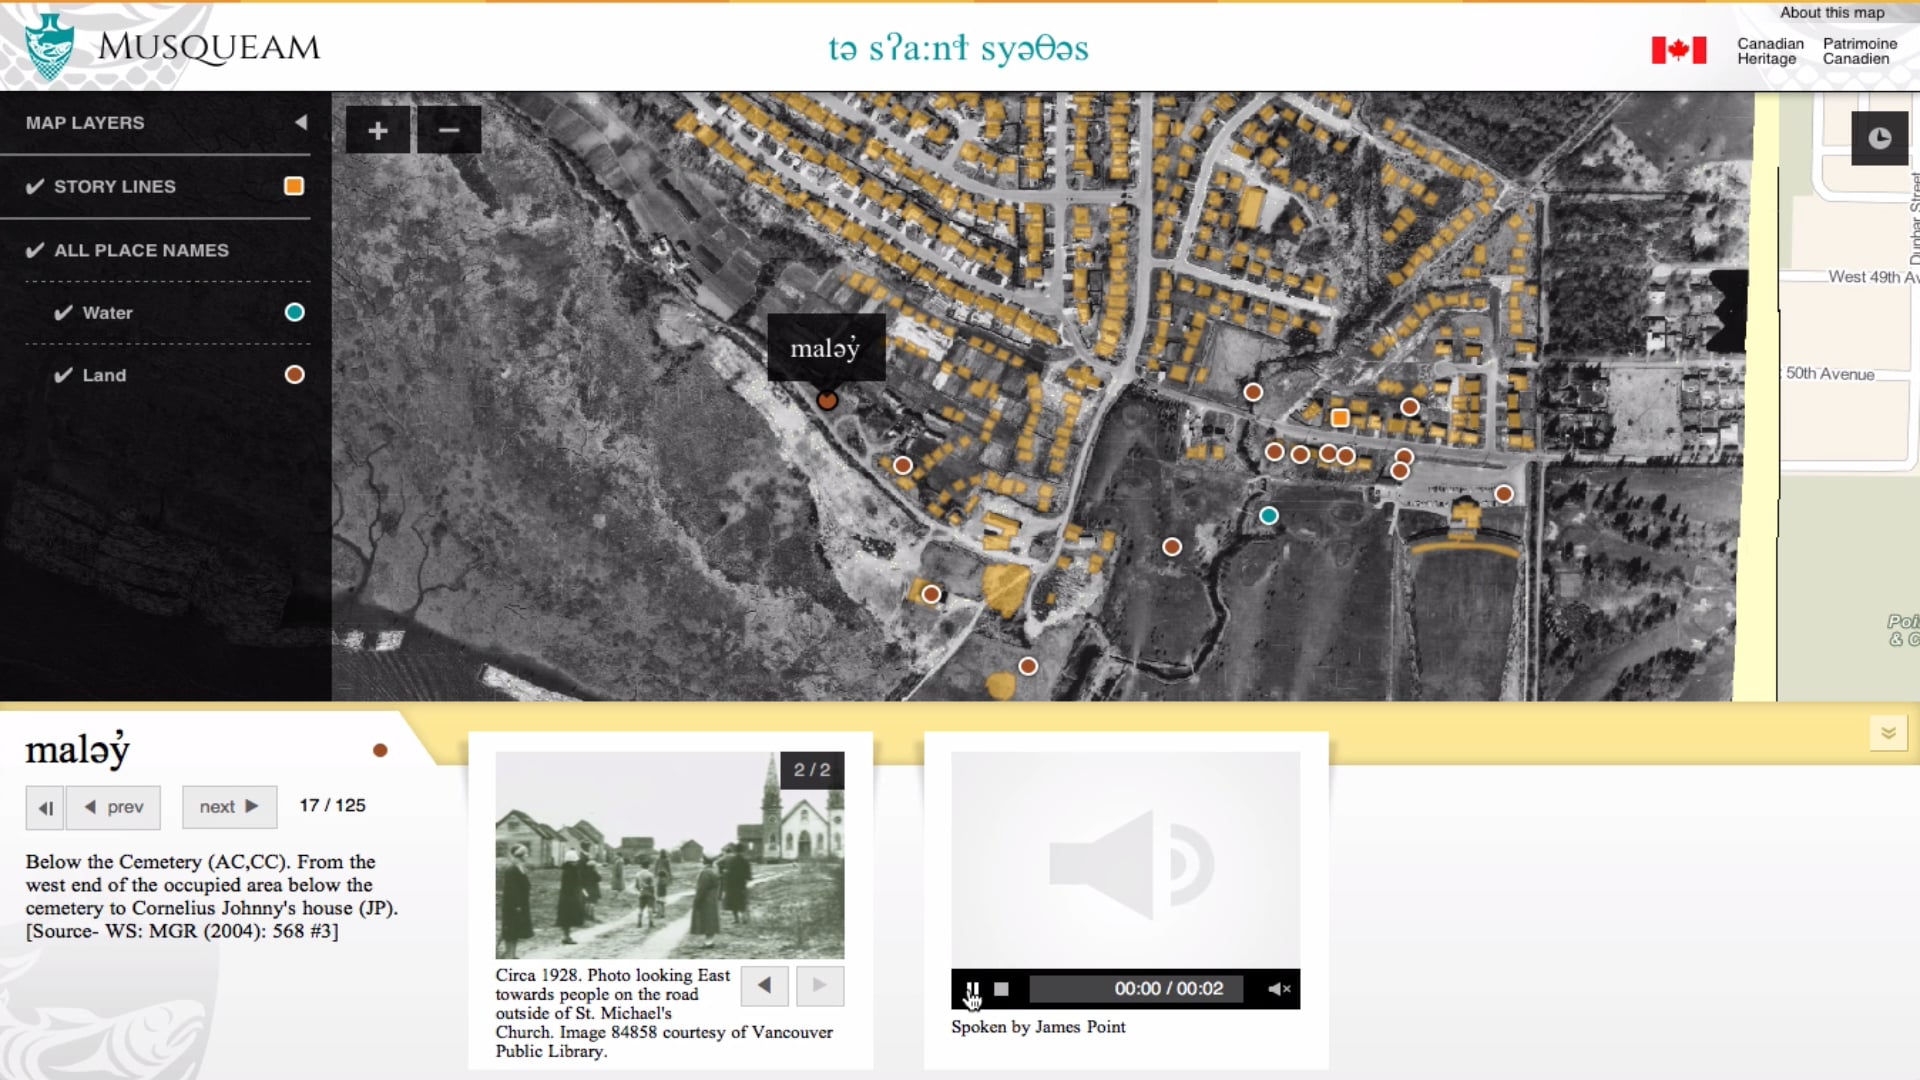Open the time slider clock icon
Image resolution: width=1920 pixels, height=1080 pixels.
(1880, 138)
